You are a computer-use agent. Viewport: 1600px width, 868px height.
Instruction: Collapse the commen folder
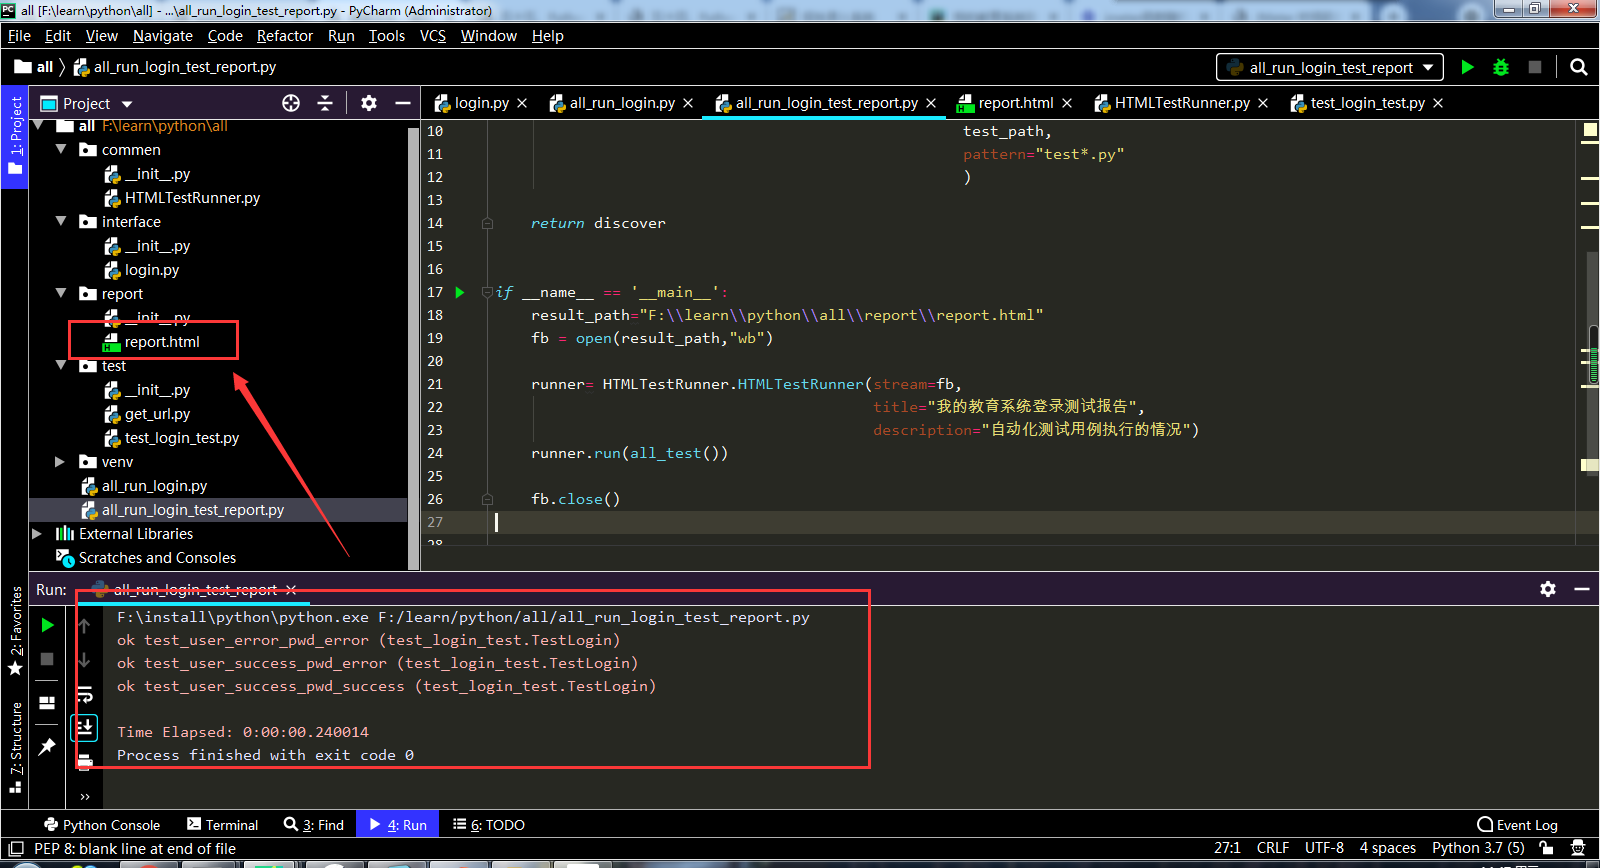[61, 149]
